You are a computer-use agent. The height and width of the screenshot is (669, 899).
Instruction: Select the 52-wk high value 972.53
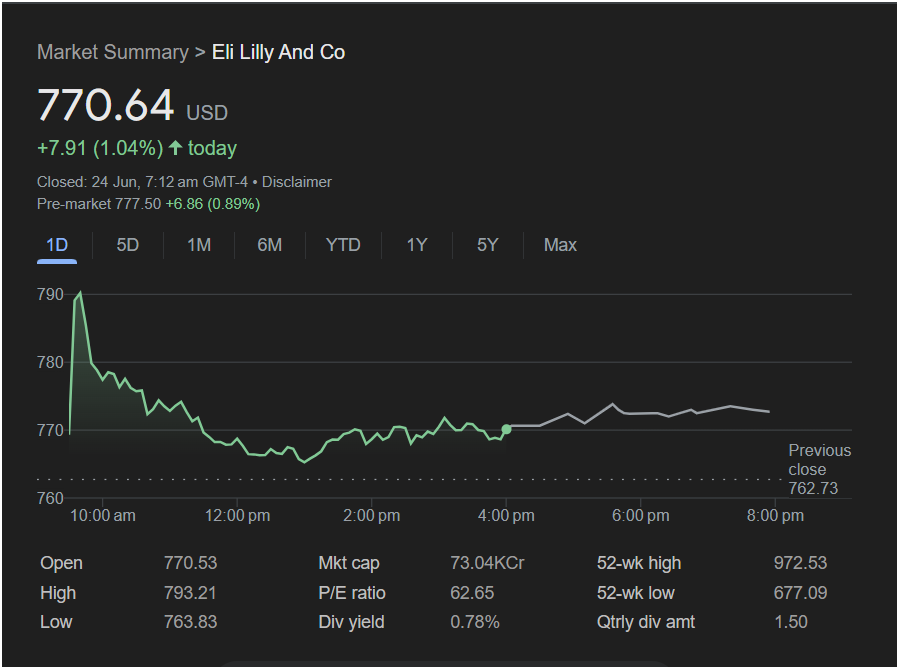(x=800, y=563)
